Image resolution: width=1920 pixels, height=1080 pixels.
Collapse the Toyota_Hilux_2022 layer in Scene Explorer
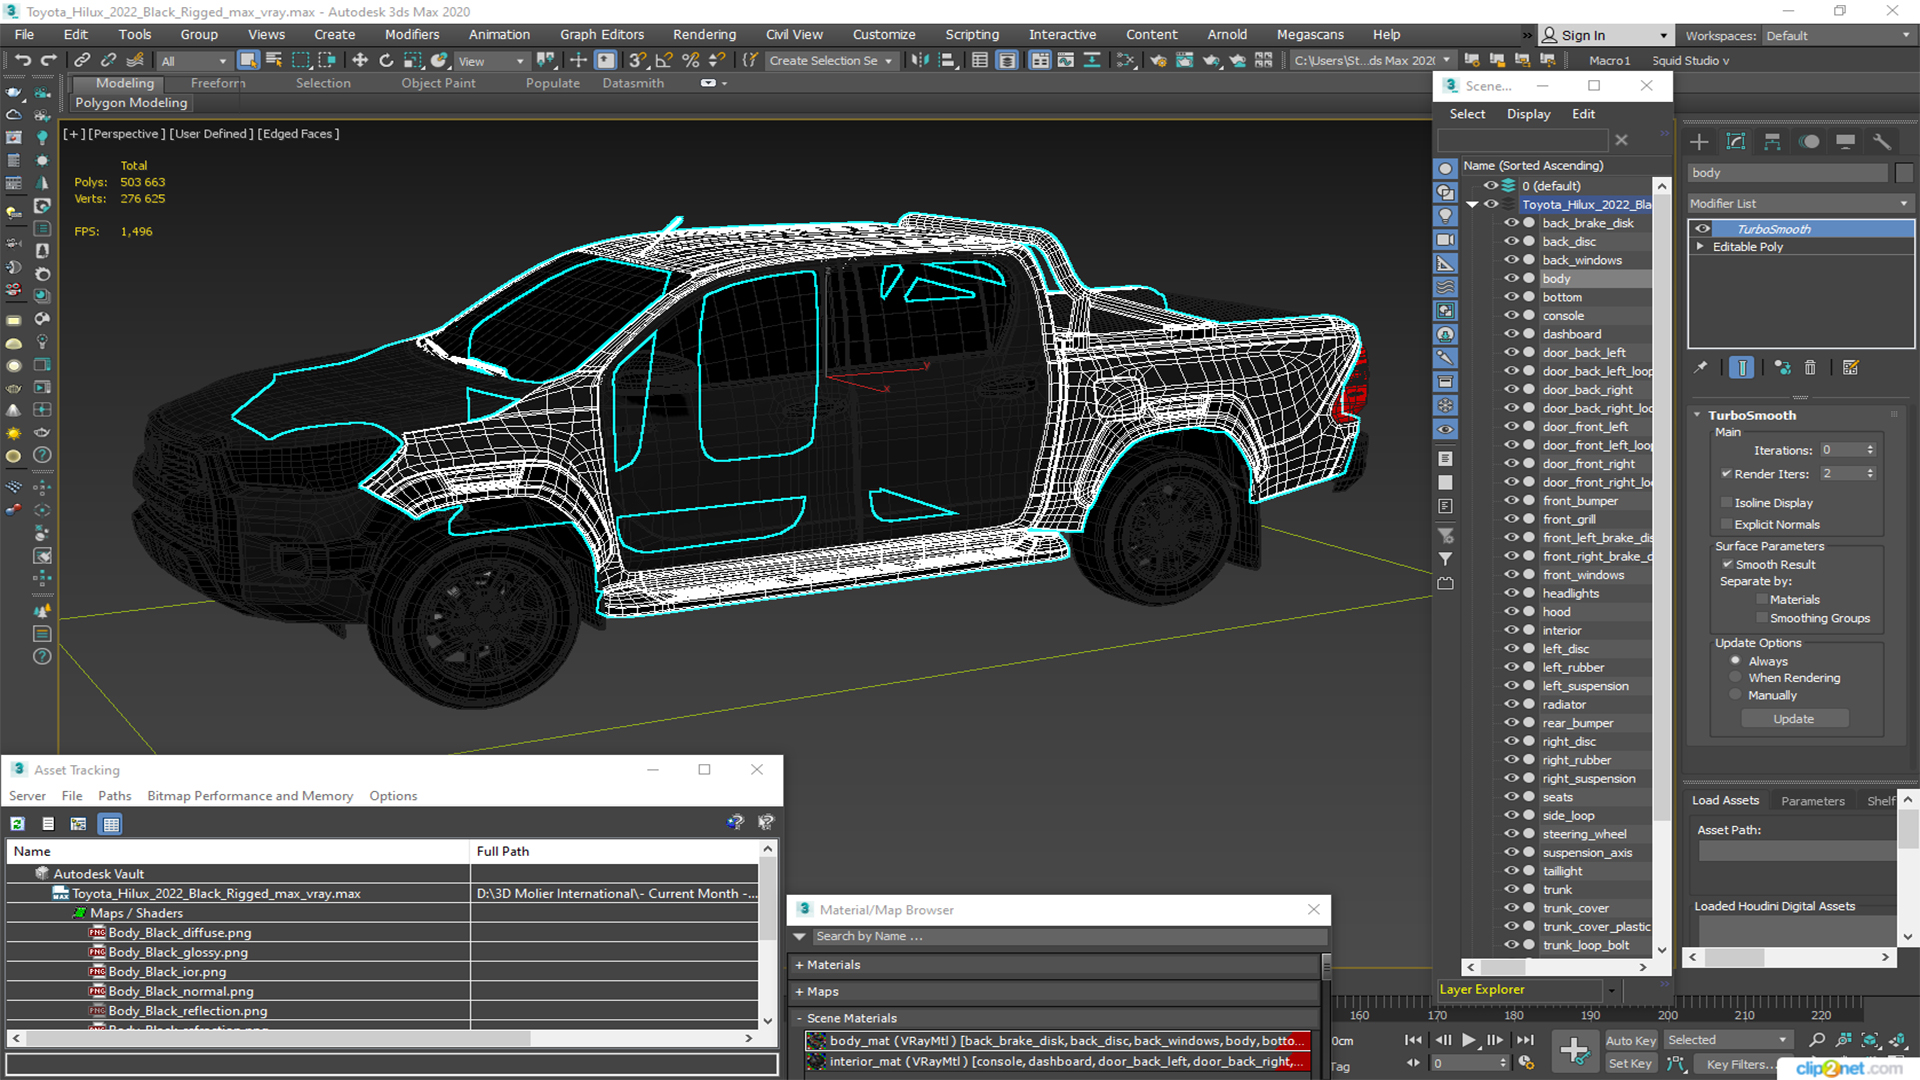point(1472,204)
